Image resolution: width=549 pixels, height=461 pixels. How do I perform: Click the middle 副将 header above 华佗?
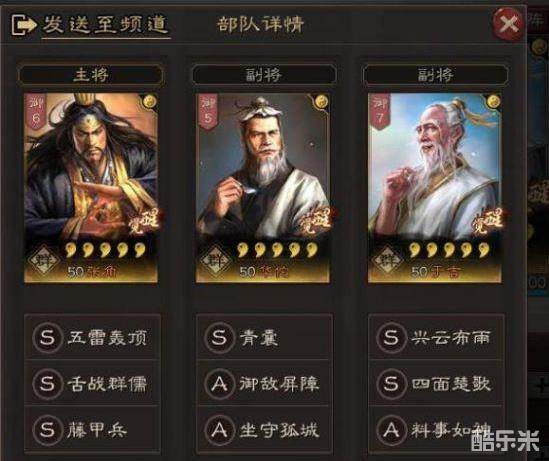(x=263, y=75)
